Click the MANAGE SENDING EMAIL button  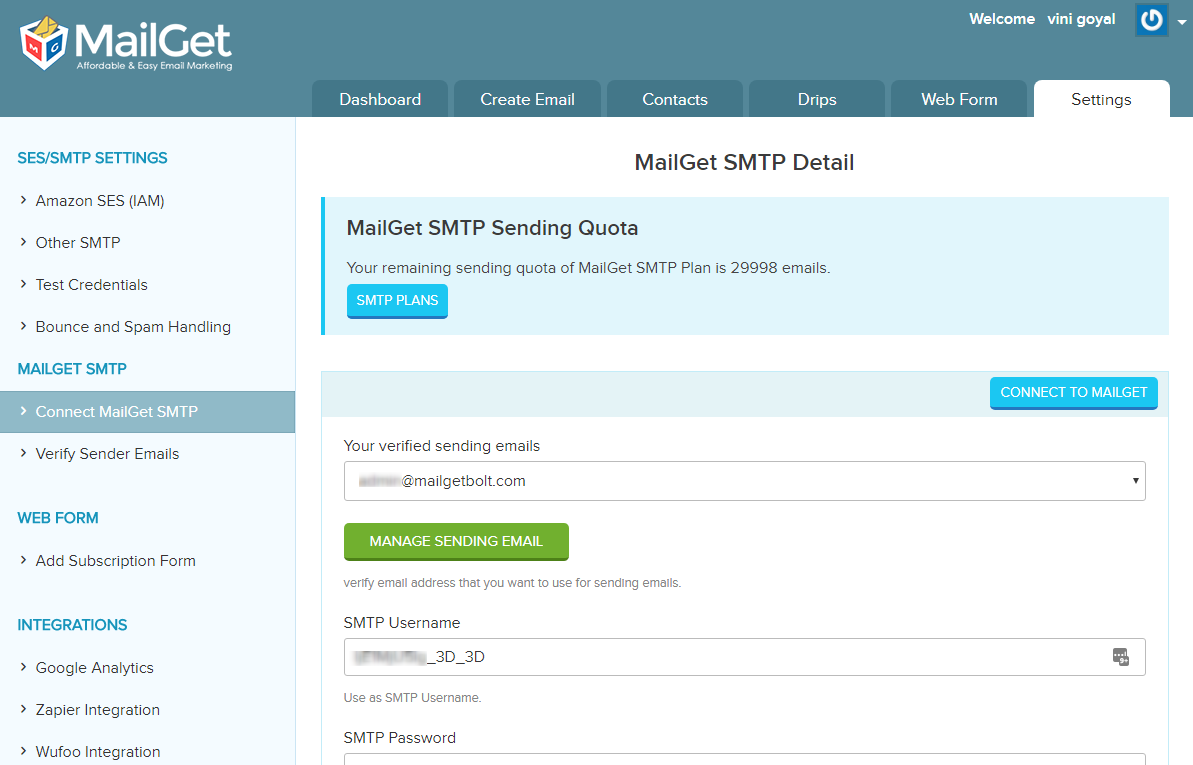(456, 541)
